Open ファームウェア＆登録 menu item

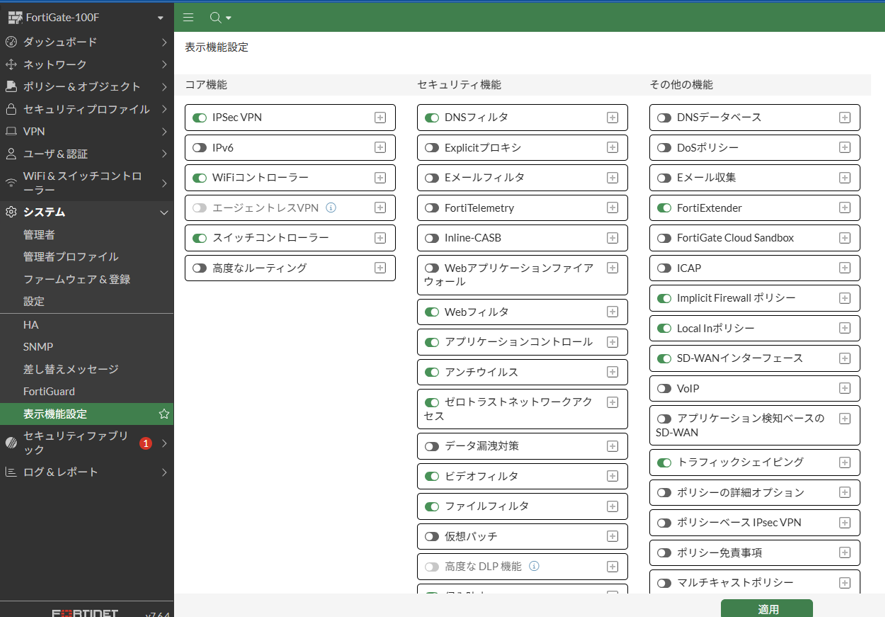coord(76,279)
